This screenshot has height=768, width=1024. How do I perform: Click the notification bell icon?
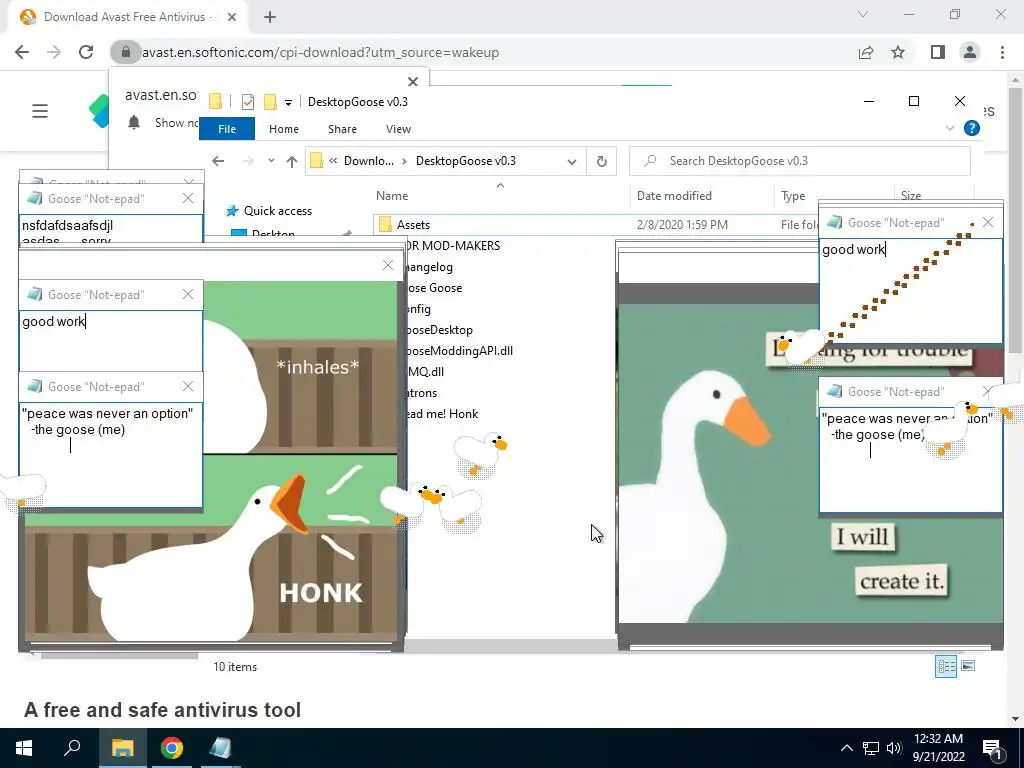(x=134, y=122)
